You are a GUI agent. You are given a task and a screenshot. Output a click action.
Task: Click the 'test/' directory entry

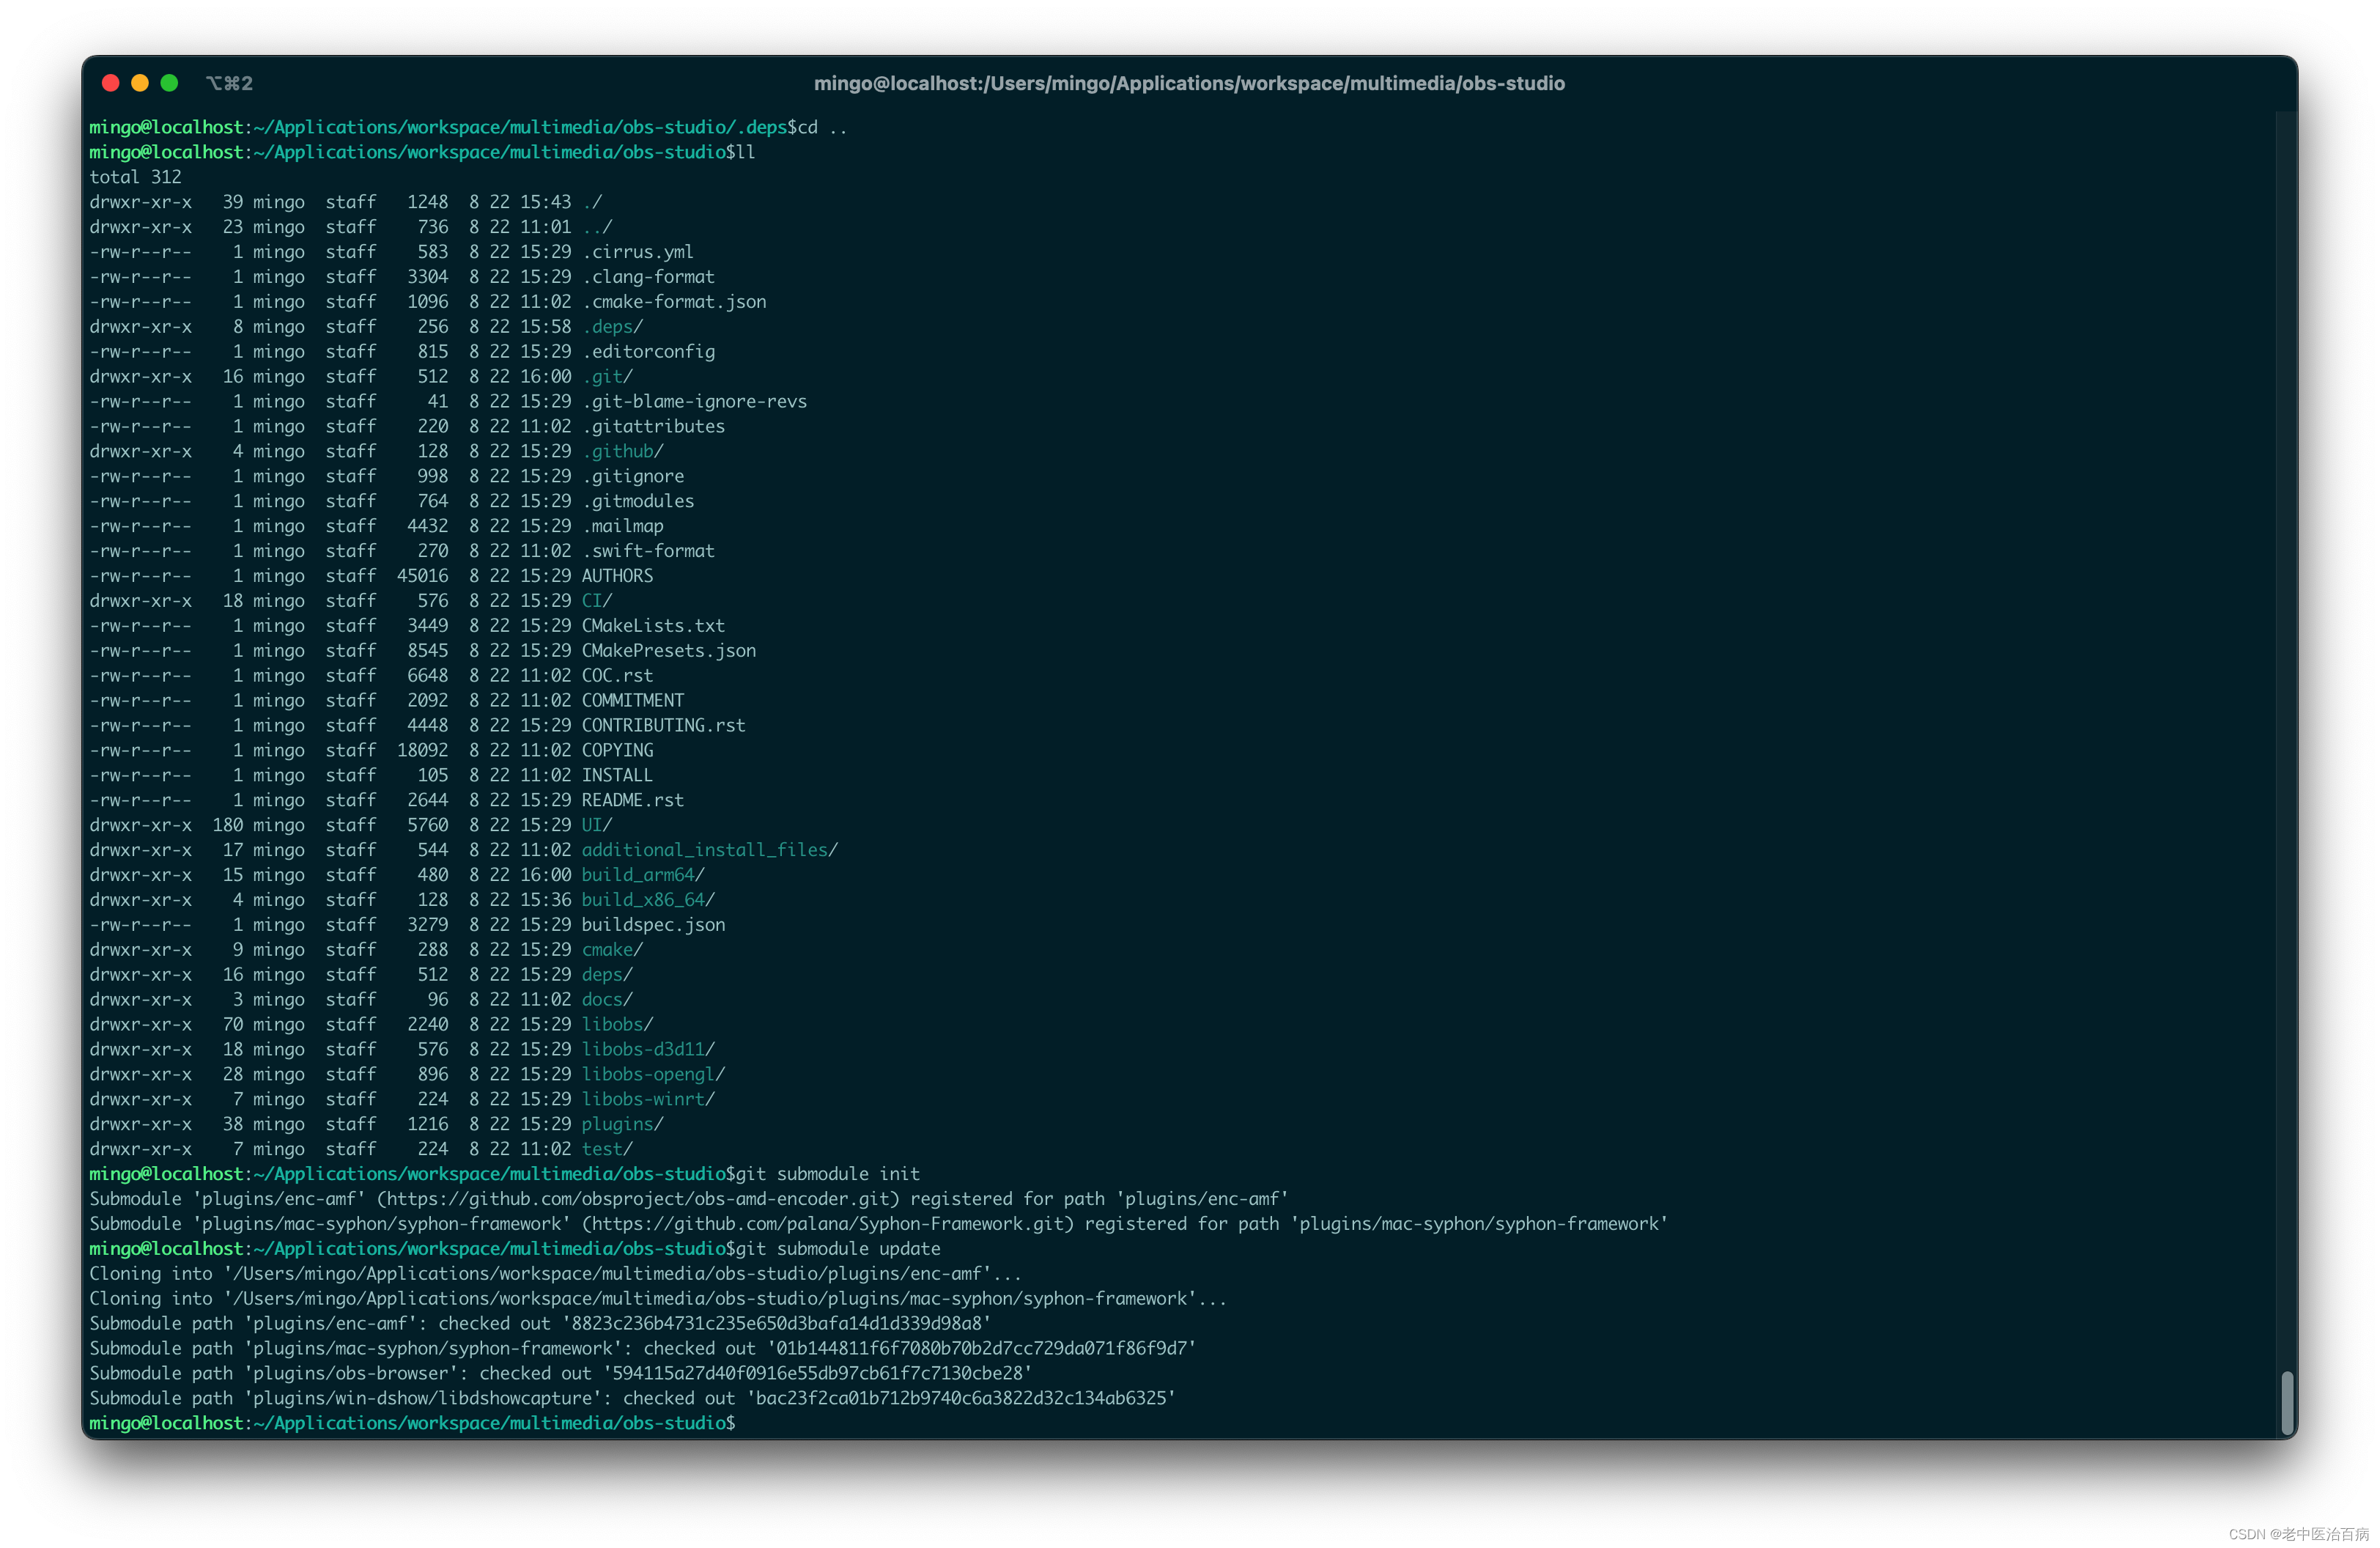pyautogui.click(x=607, y=1150)
